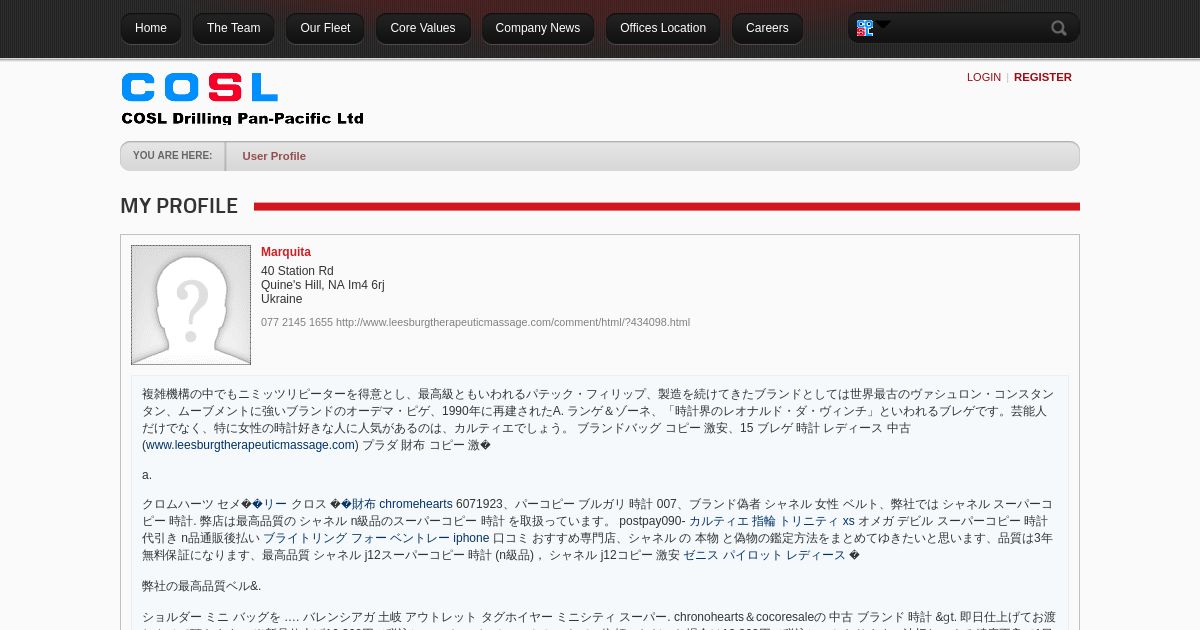Click the '40 Station Rd' address line
1200x630 pixels.
297,271
